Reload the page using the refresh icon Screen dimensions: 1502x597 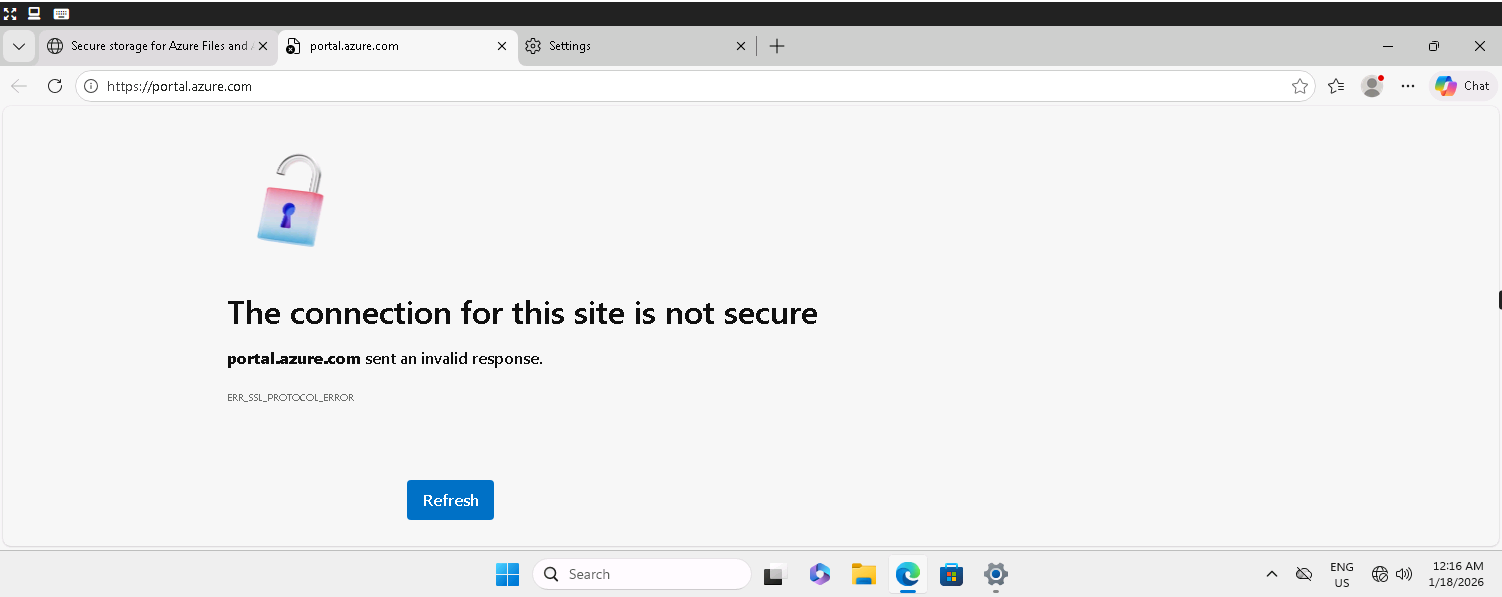(x=55, y=86)
